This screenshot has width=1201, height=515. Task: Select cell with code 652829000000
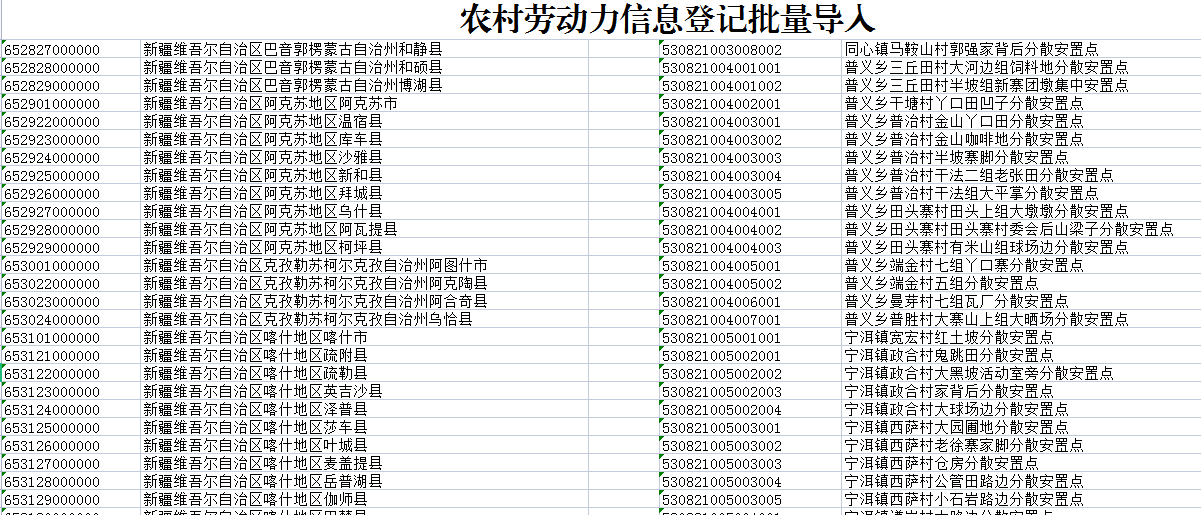71,86
